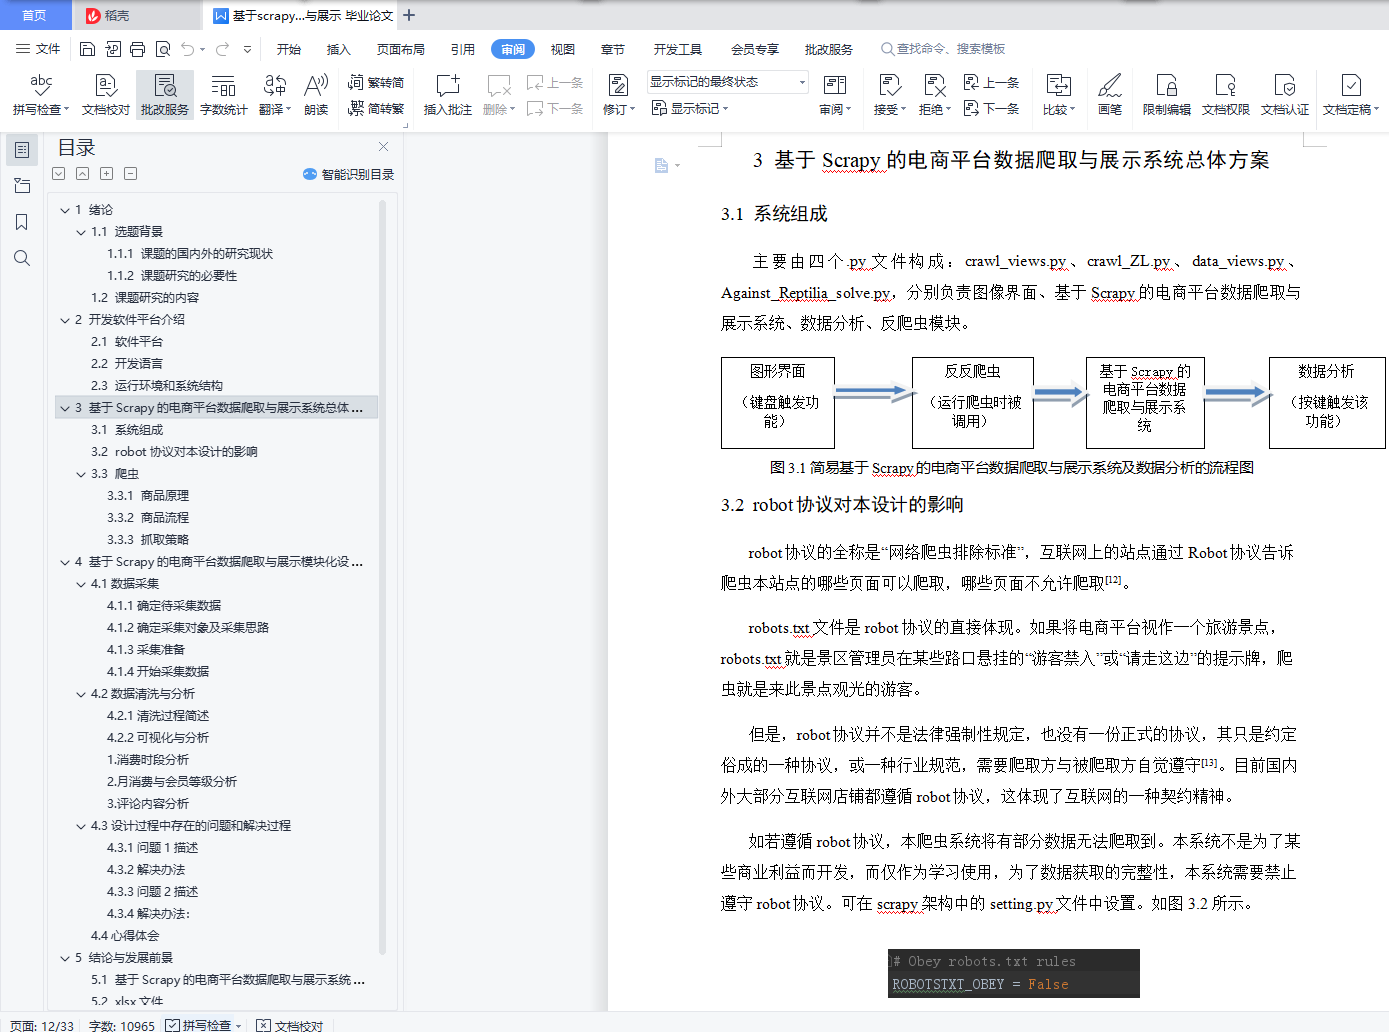This screenshot has height=1032, width=1389.
Task: Click the Undo arrow icon
Action: (x=187, y=49)
